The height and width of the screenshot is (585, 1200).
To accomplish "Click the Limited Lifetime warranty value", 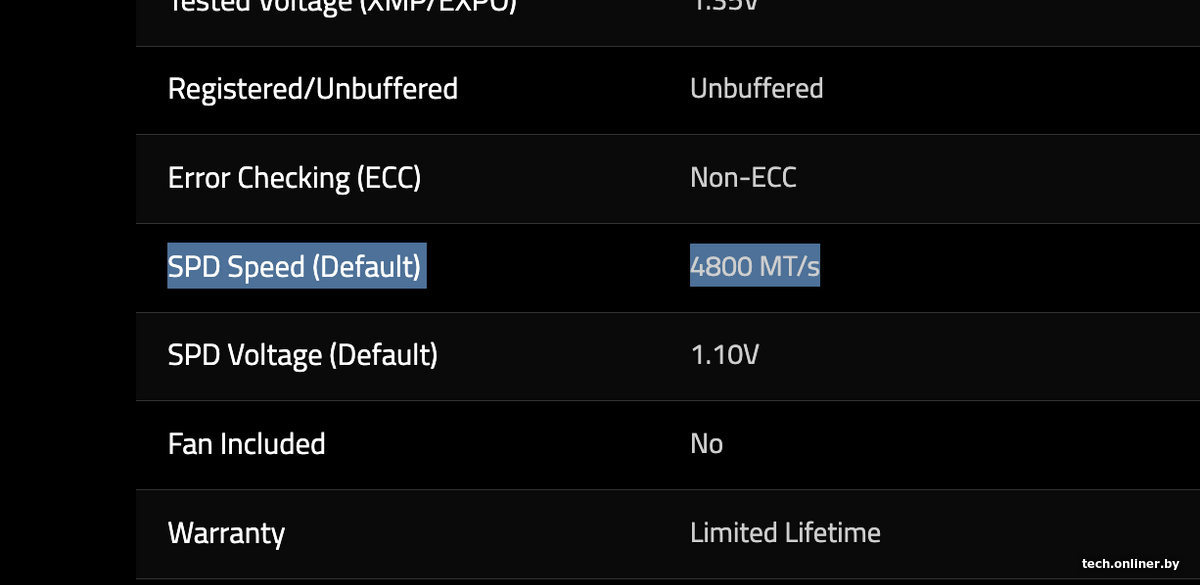I will pos(785,533).
